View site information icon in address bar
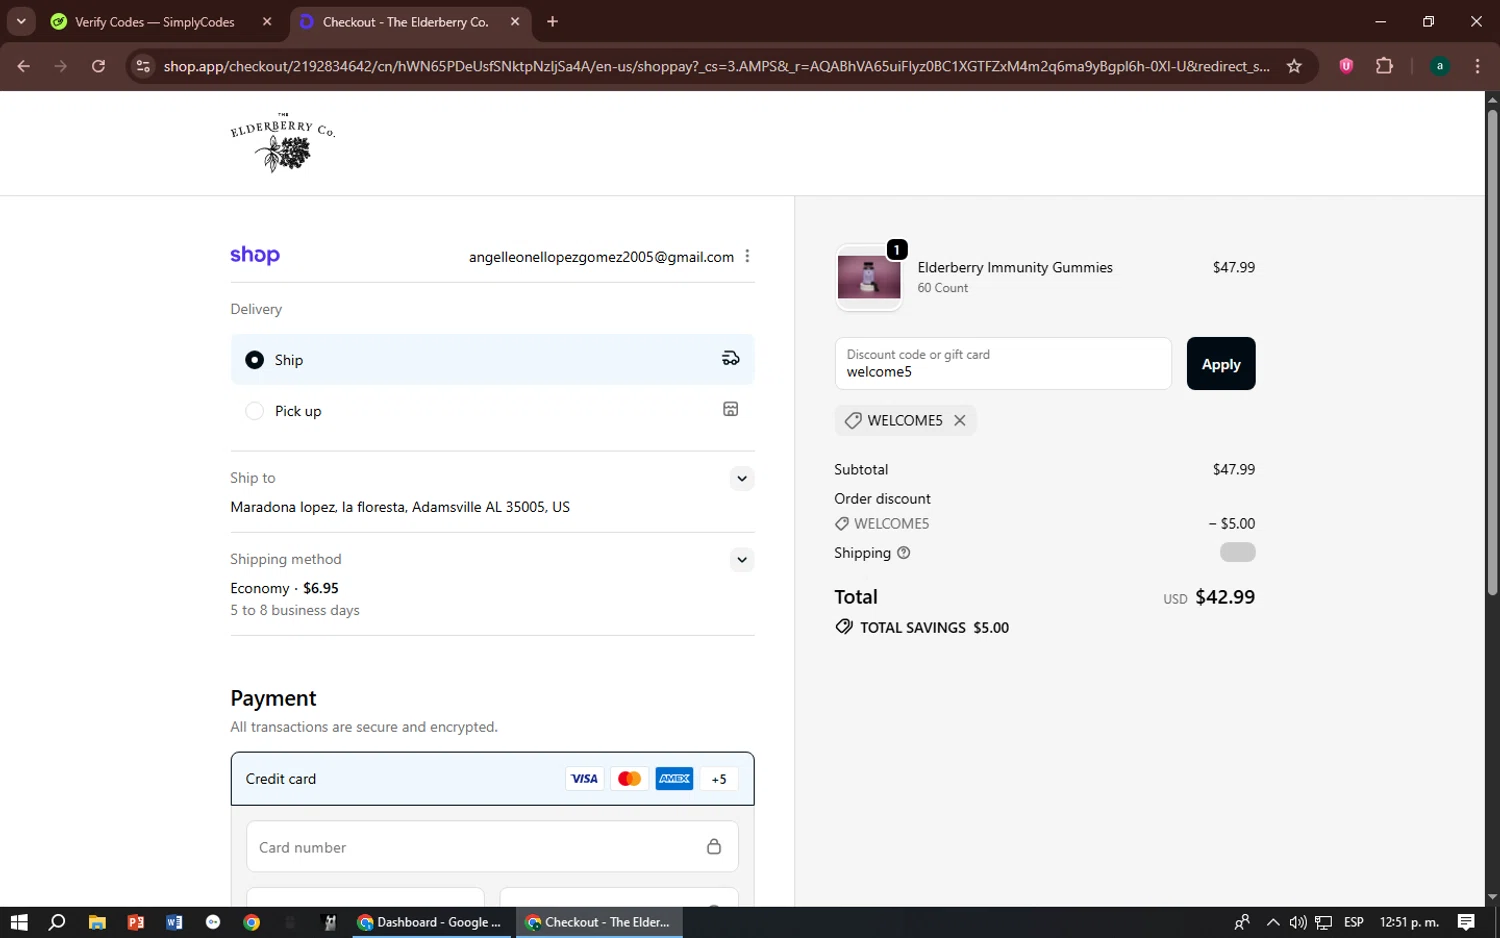The width and height of the screenshot is (1500, 938). [143, 66]
